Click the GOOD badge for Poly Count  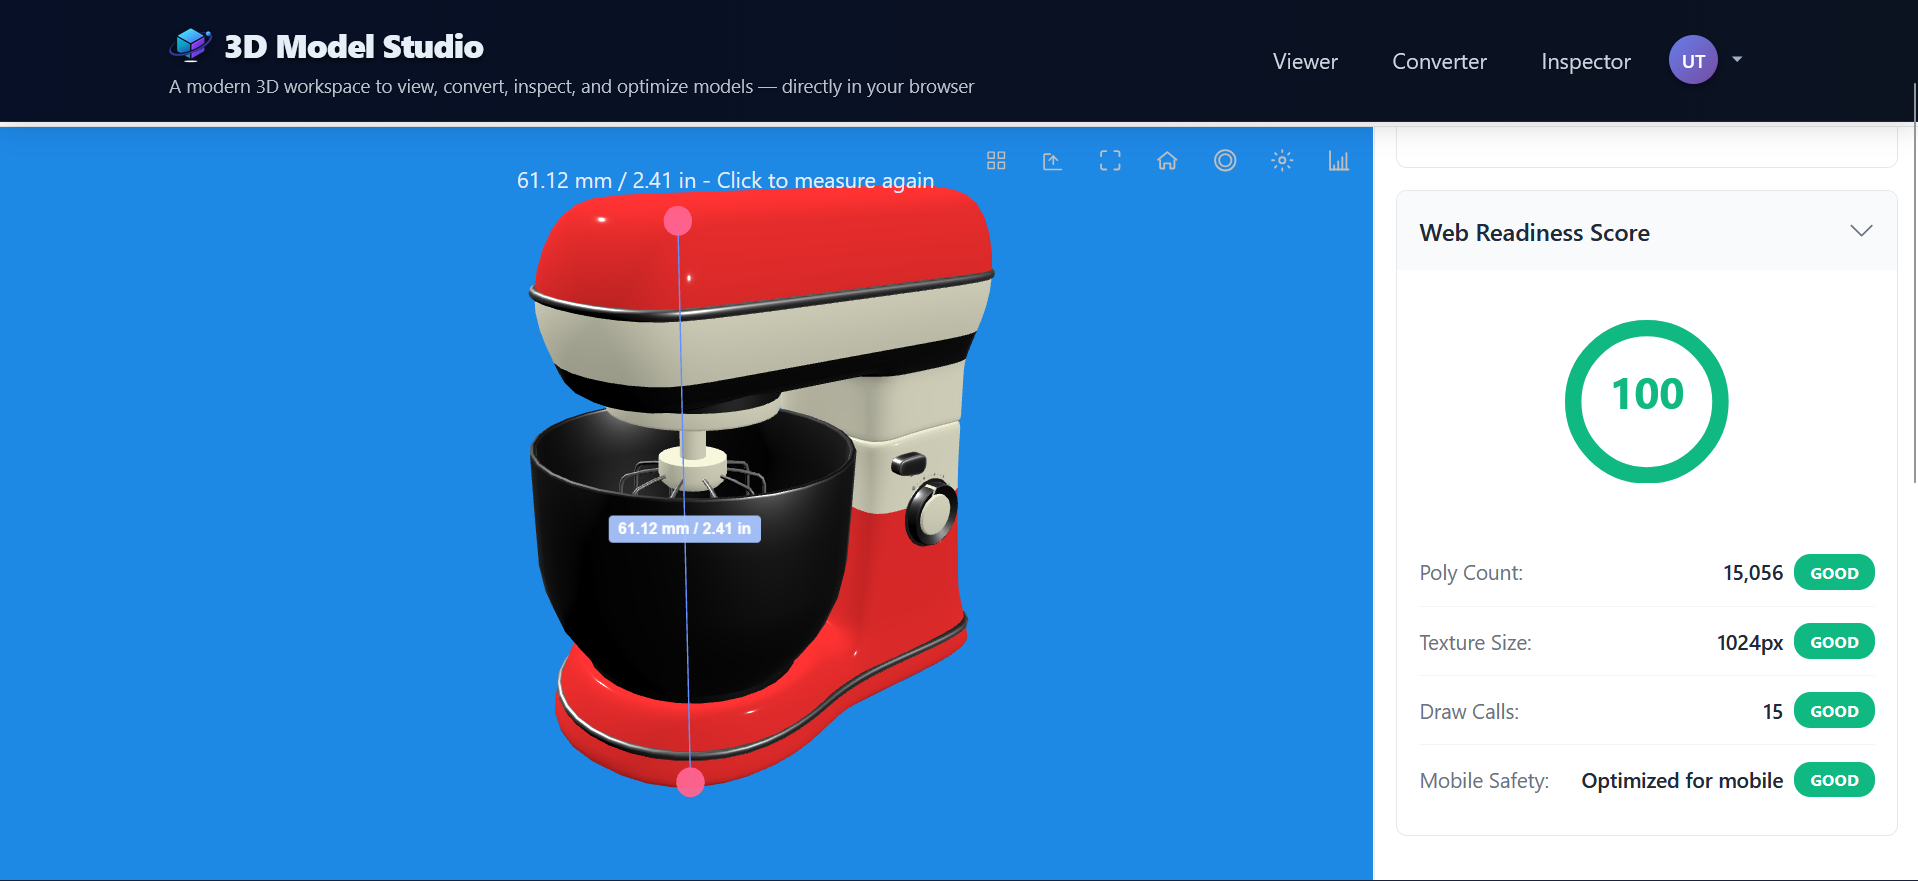tap(1834, 573)
